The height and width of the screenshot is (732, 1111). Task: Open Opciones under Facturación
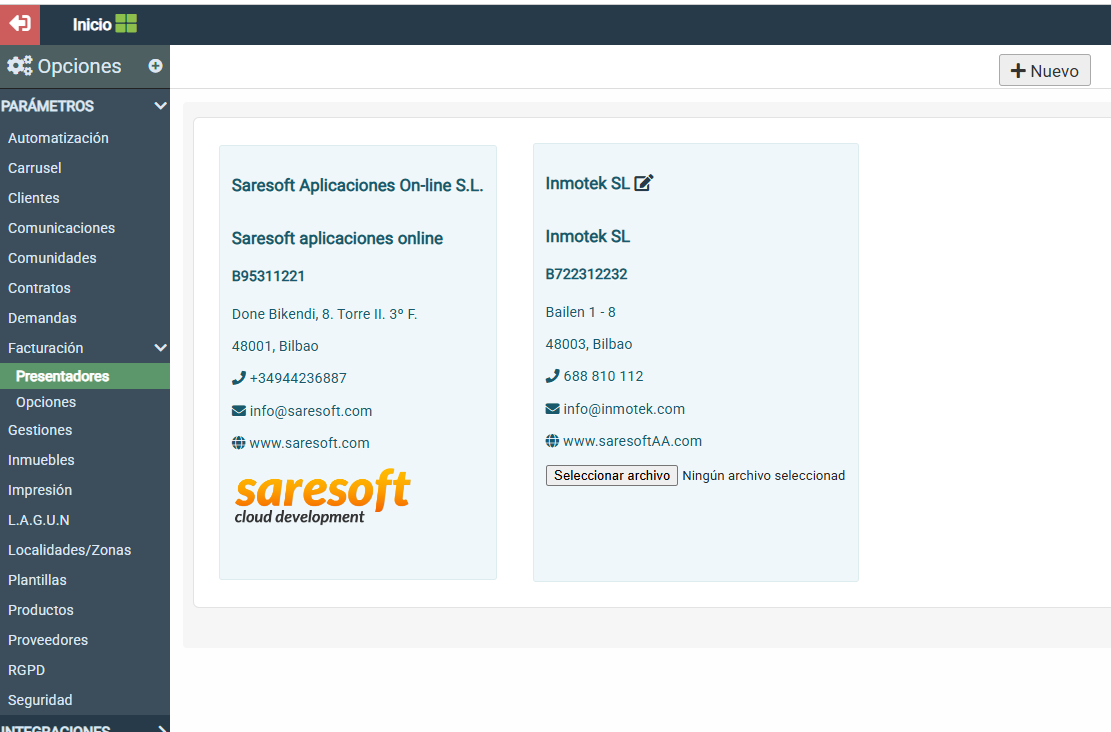46,402
